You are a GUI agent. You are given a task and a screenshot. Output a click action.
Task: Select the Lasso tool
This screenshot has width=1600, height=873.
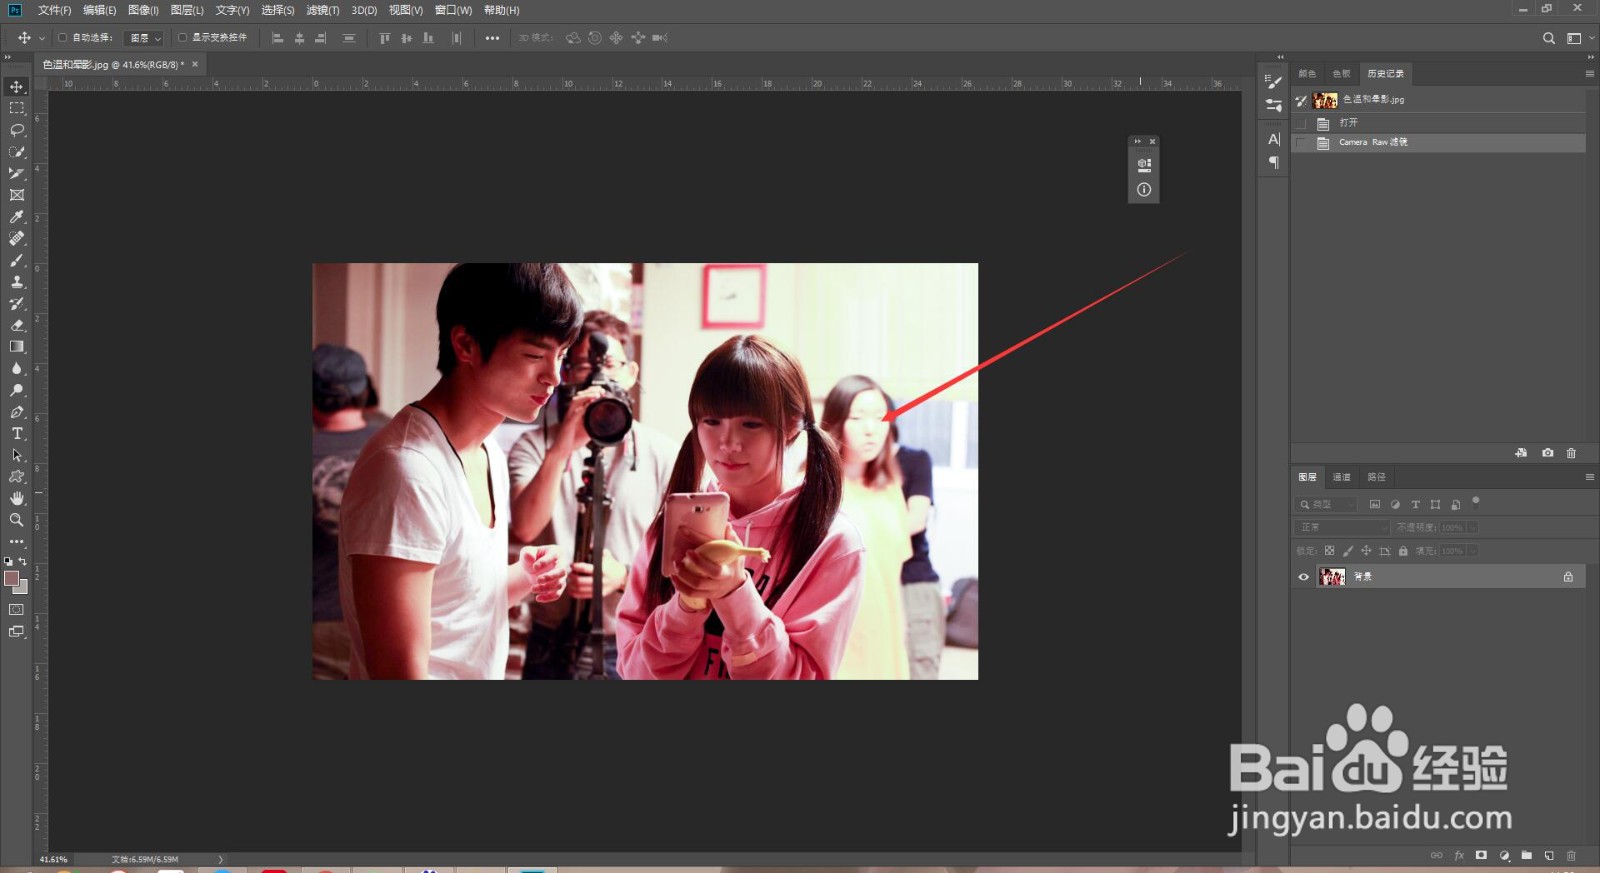(17, 130)
